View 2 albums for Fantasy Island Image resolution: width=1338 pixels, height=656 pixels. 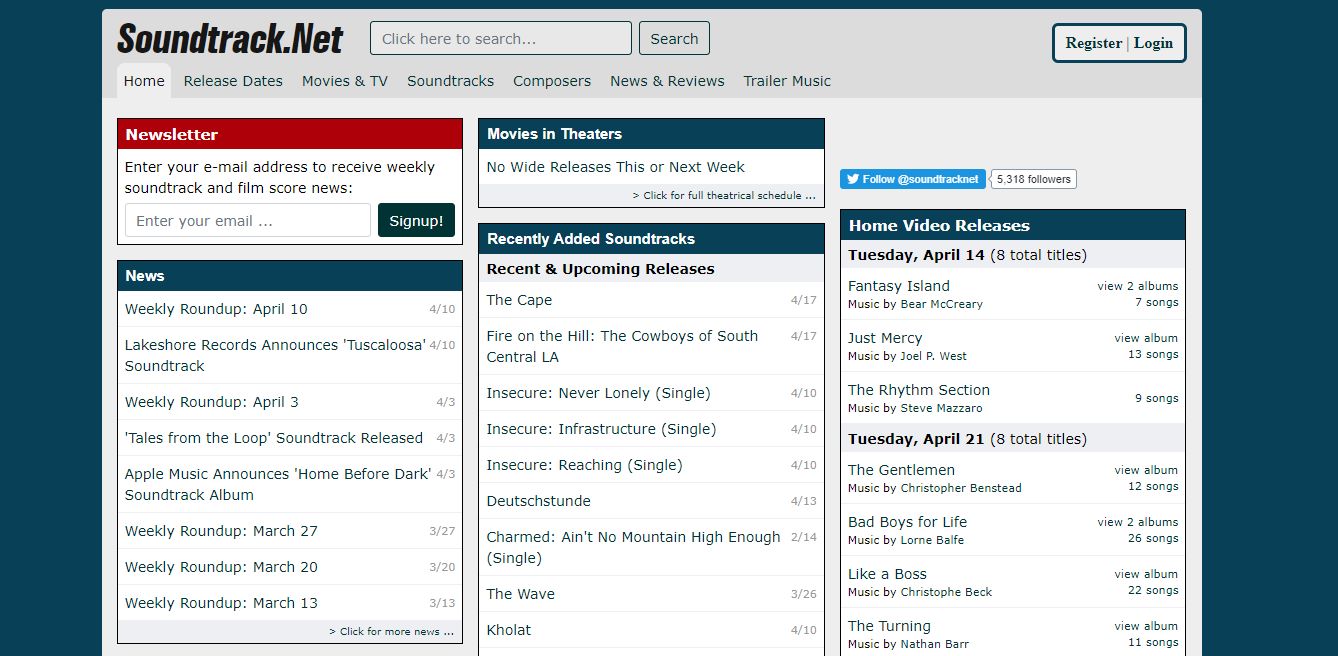(1138, 286)
